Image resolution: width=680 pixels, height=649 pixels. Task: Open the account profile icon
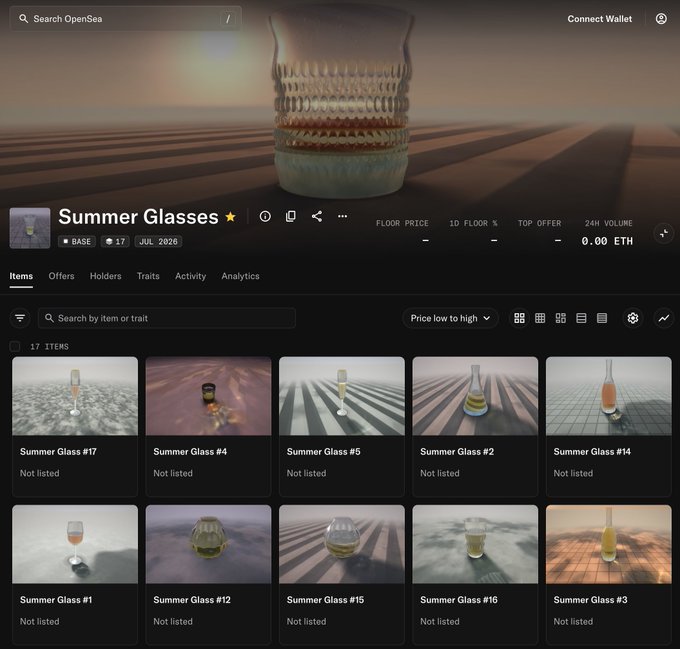tap(661, 19)
